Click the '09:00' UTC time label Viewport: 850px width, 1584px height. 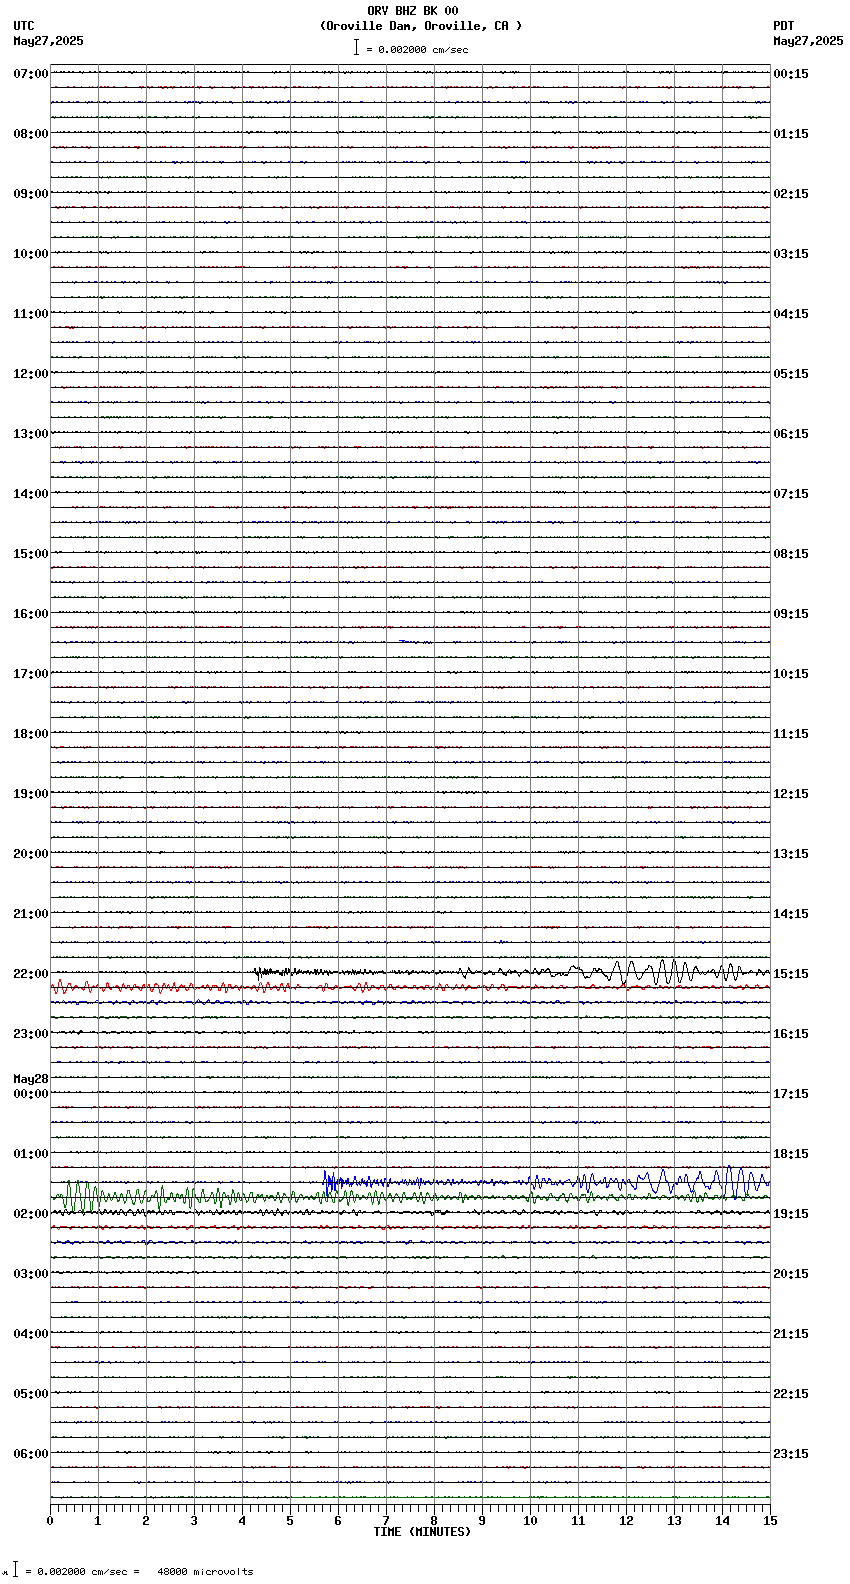point(31,194)
